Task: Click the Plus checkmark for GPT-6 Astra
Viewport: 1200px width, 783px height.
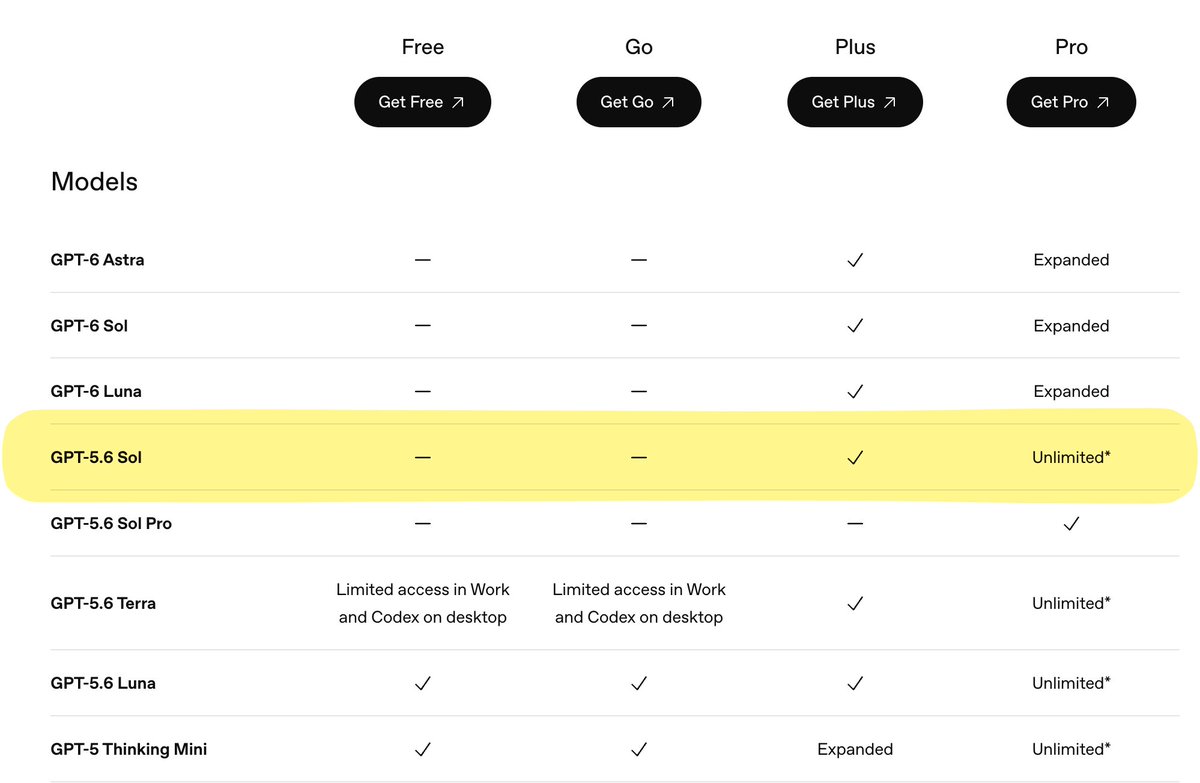Action: [x=855, y=260]
